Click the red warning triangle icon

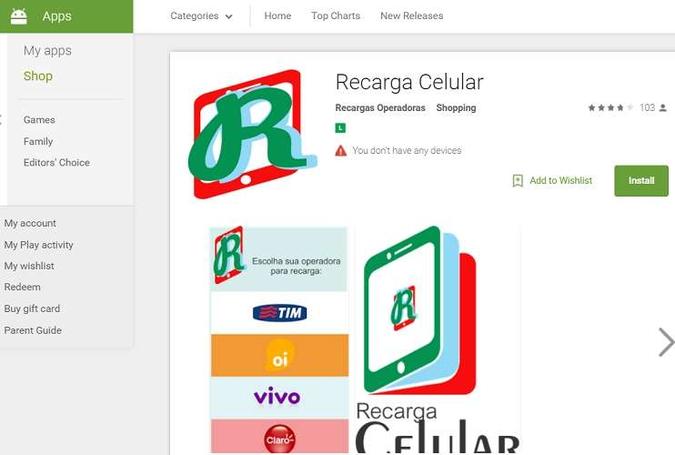click(341, 151)
